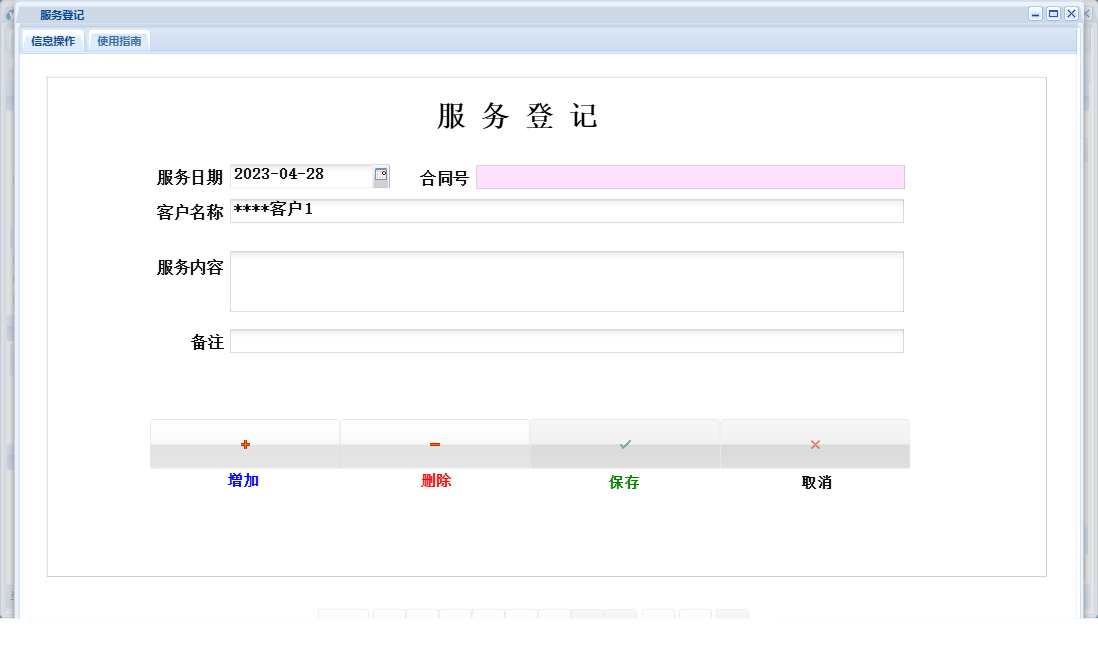Click the 增加 link to add a record
The height and width of the screenshot is (655, 1098).
(245, 480)
